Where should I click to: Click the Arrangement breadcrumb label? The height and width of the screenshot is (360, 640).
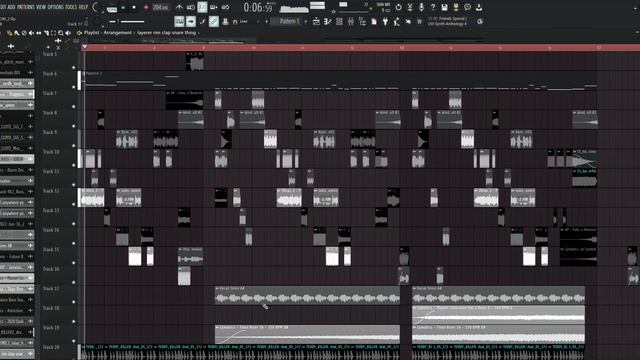(x=117, y=33)
